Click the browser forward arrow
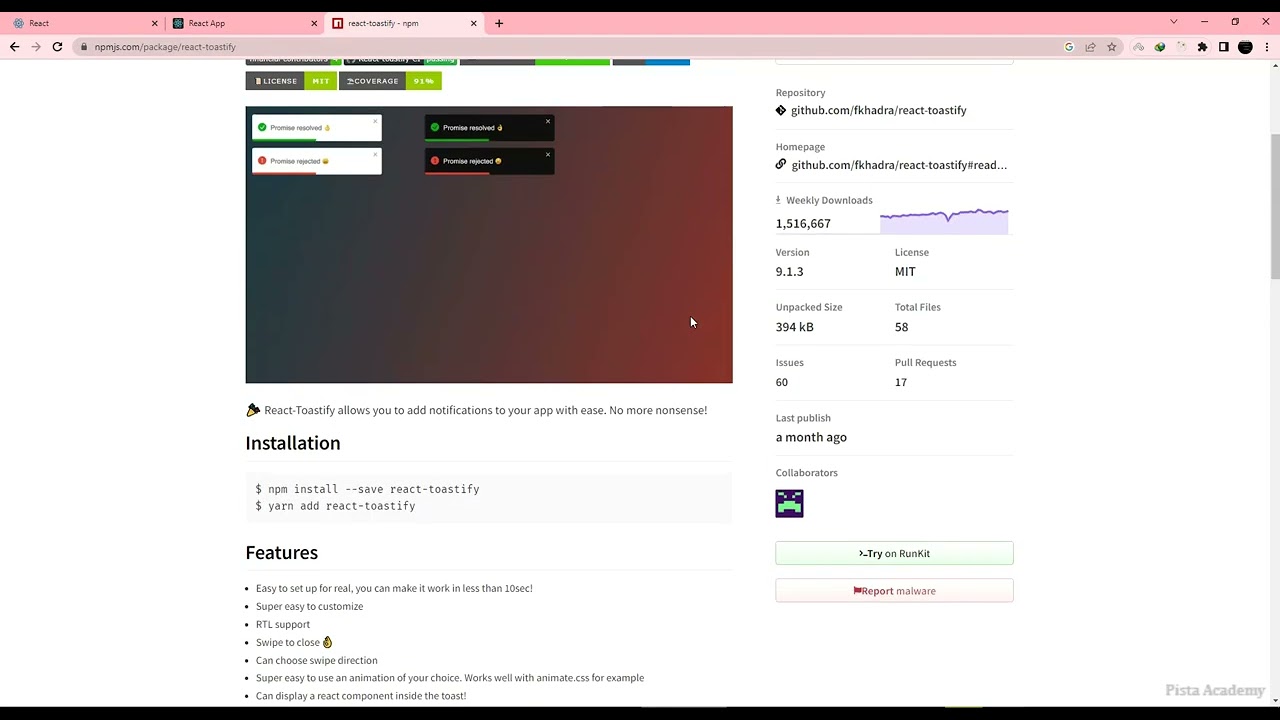Image resolution: width=1280 pixels, height=720 pixels. click(x=36, y=47)
